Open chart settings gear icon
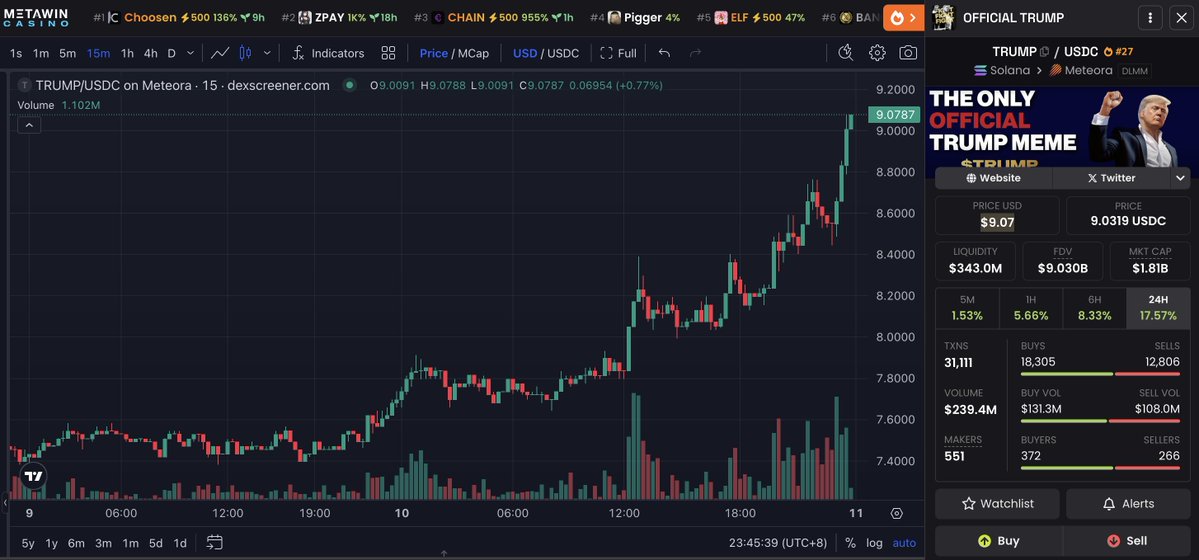 pos(877,53)
